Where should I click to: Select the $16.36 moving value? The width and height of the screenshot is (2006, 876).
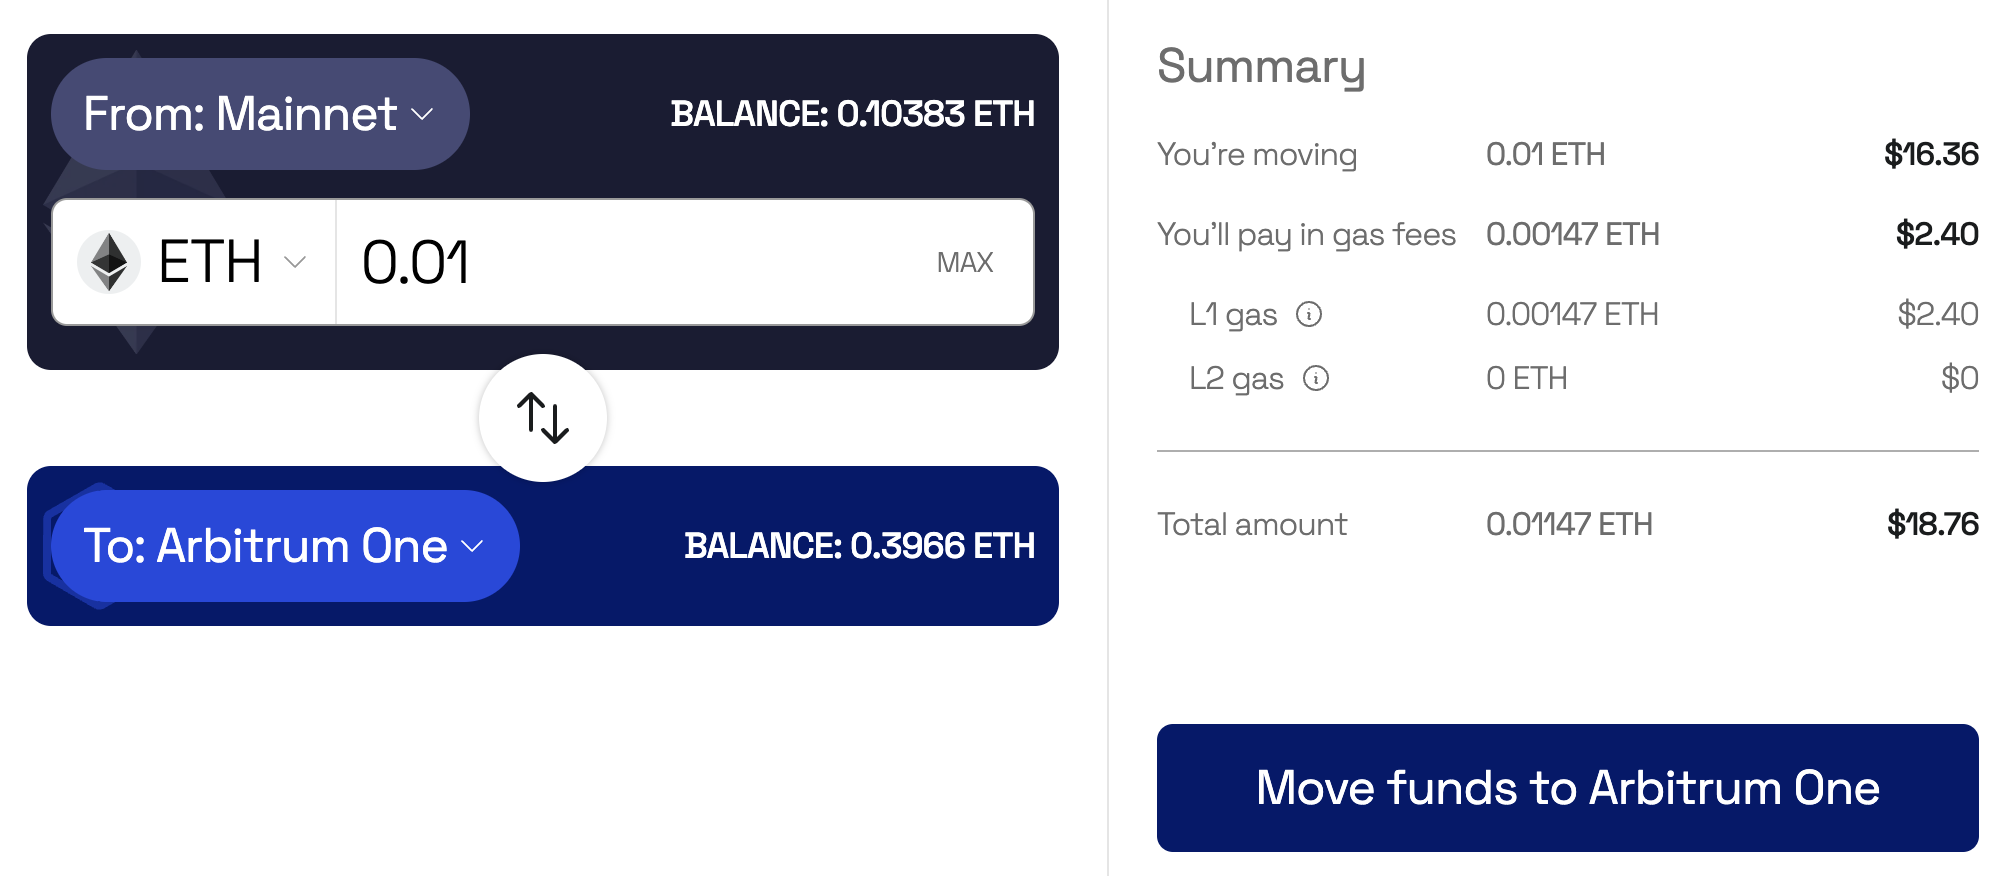coord(1931,154)
